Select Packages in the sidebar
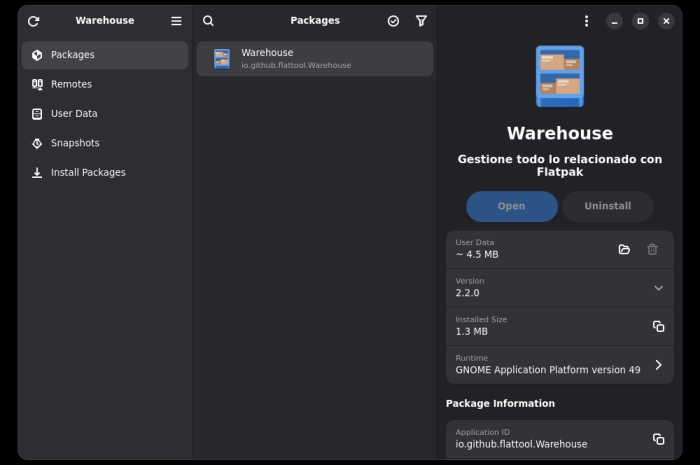The height and width of the screenshot is (465, 700). 105,55
